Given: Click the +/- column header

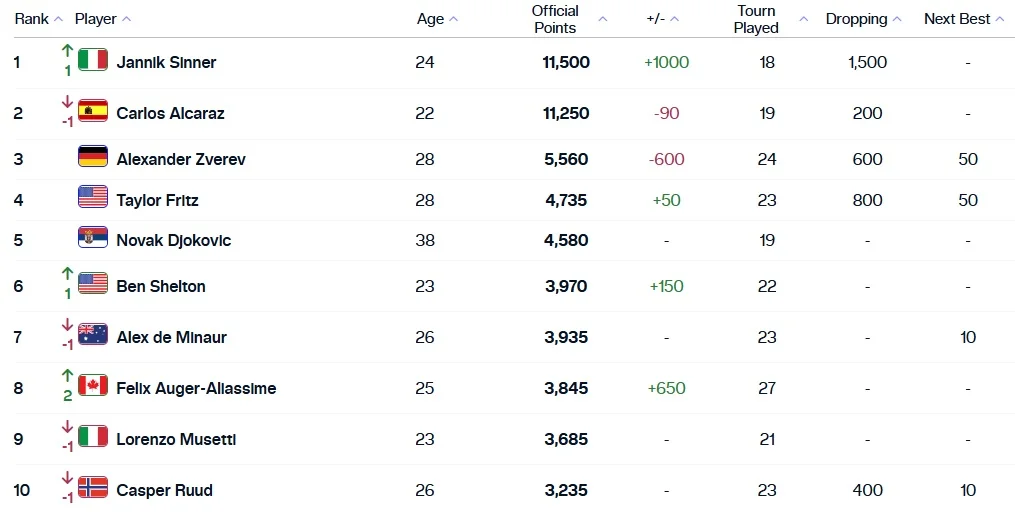Looking at the screenshot, I should click(658, 19).
